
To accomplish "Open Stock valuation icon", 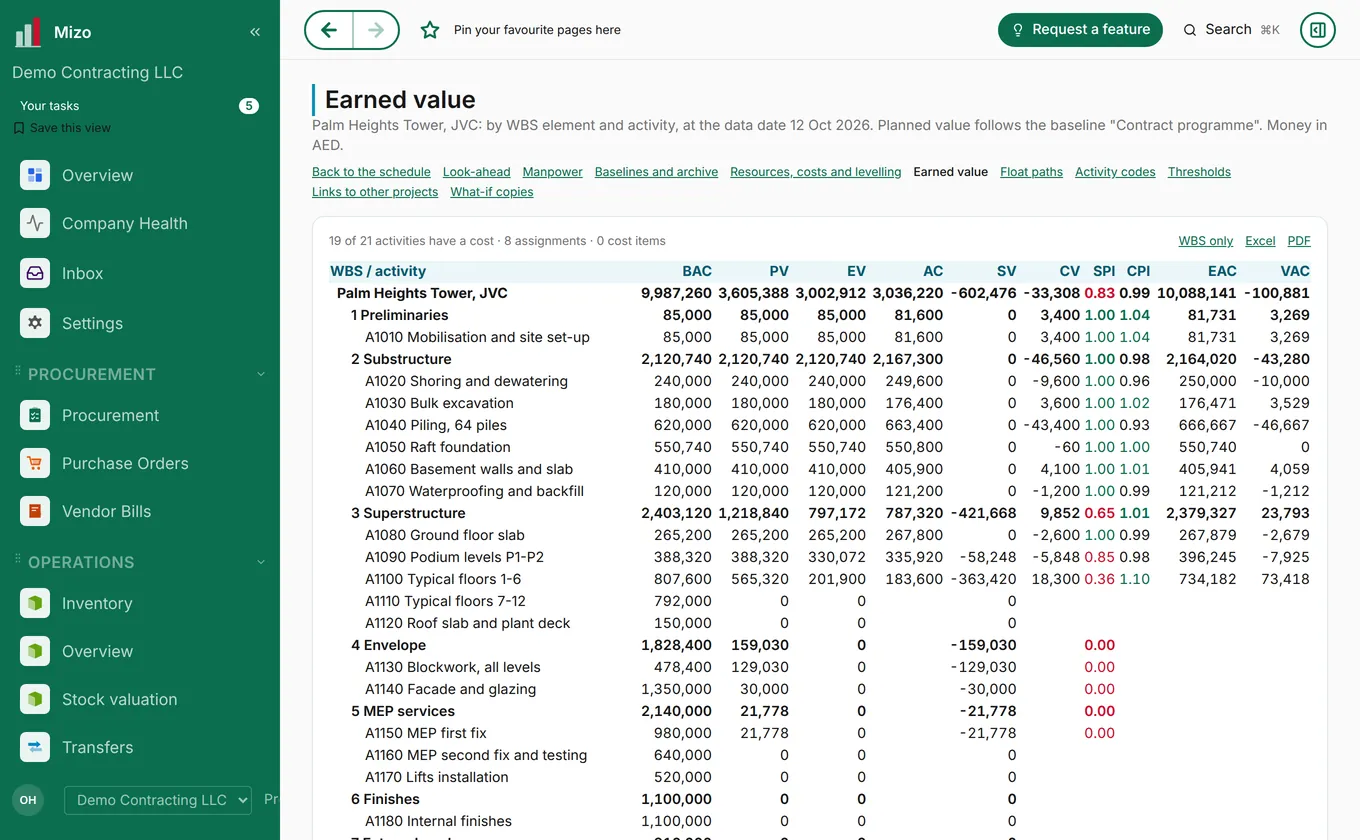I will pos(35,699).
